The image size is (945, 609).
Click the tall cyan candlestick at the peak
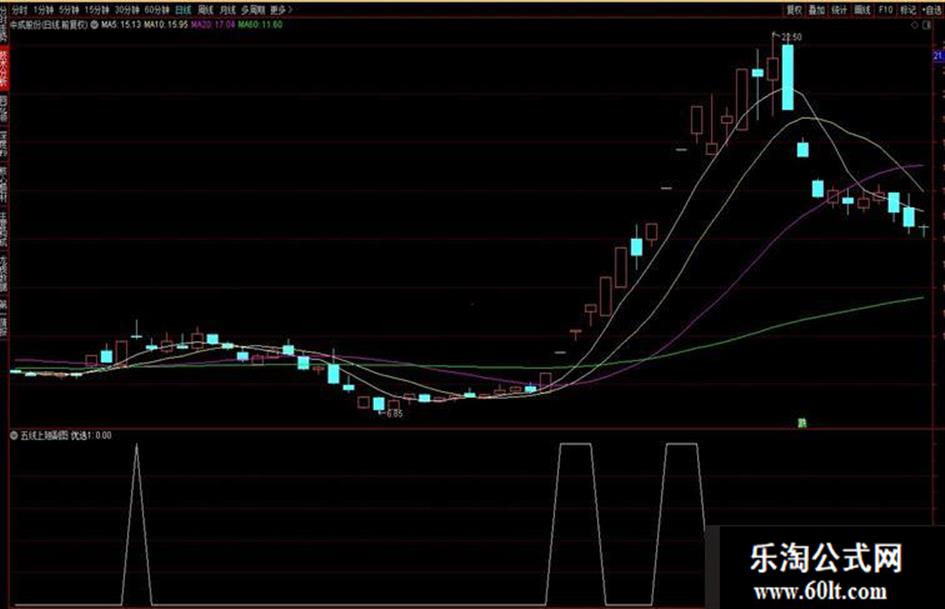tap(788, 77)
